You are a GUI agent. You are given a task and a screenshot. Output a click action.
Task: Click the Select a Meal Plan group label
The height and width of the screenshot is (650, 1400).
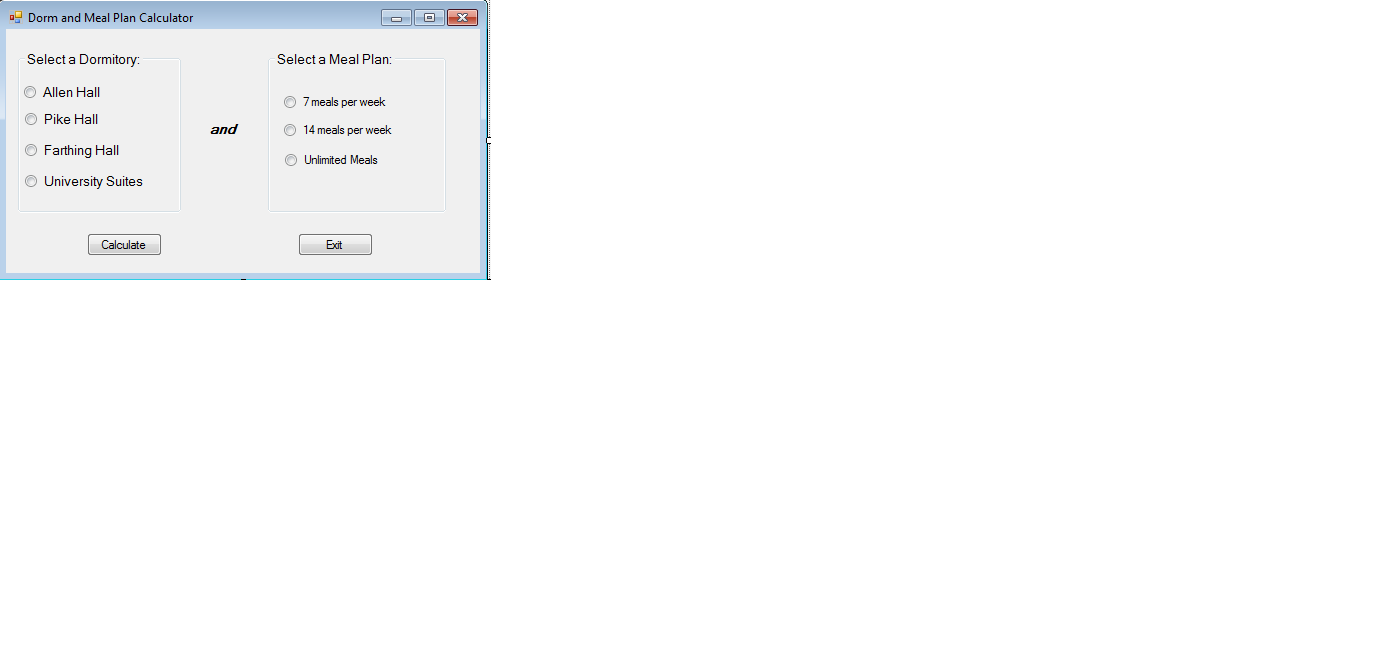pos(333,59)
